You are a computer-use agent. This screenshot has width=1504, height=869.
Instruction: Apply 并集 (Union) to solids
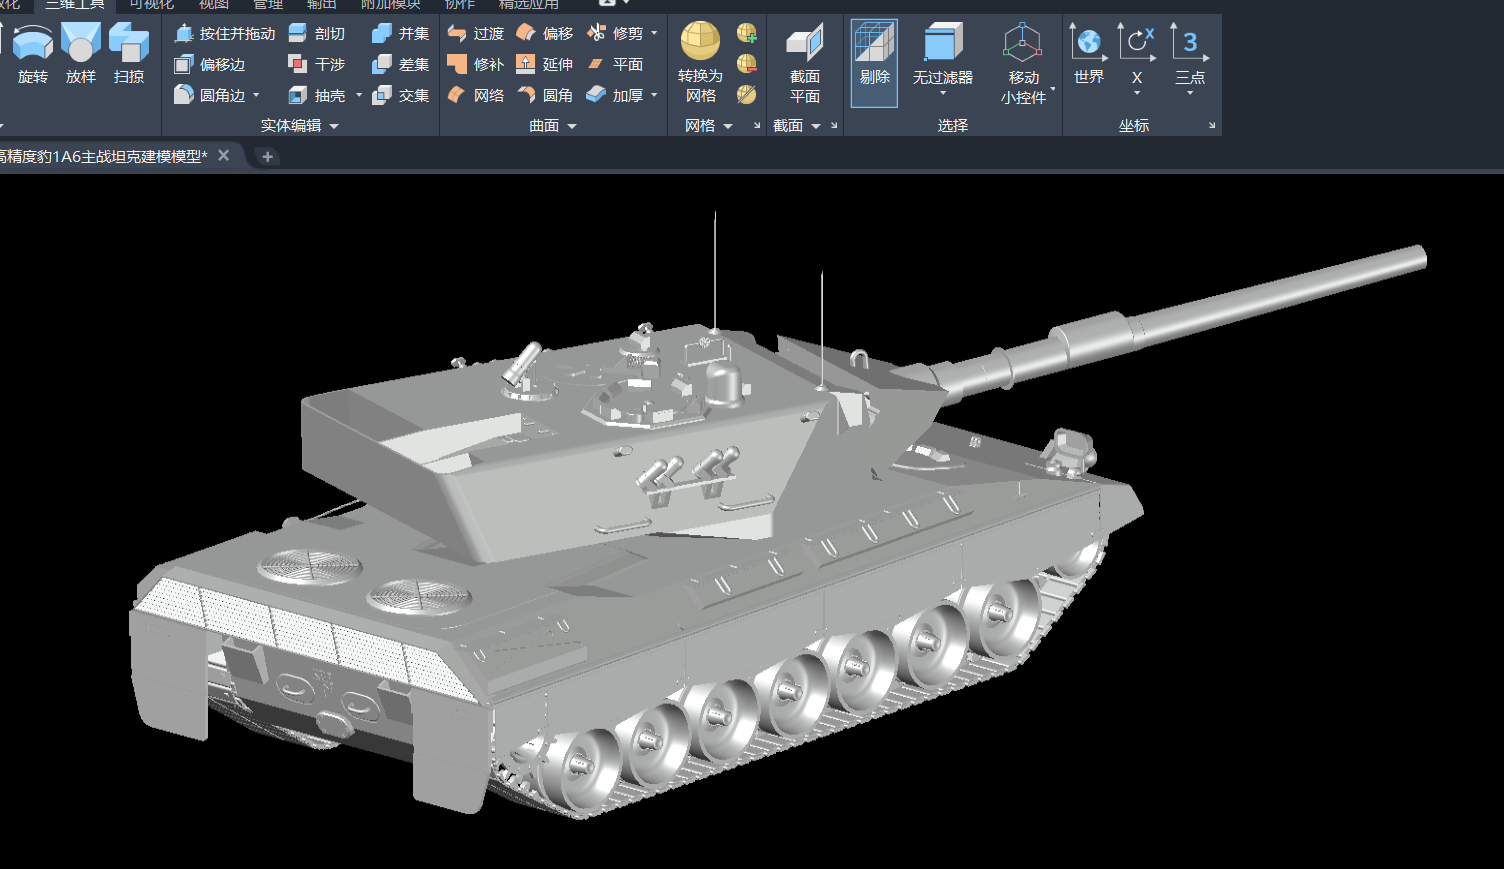point(400,33)
